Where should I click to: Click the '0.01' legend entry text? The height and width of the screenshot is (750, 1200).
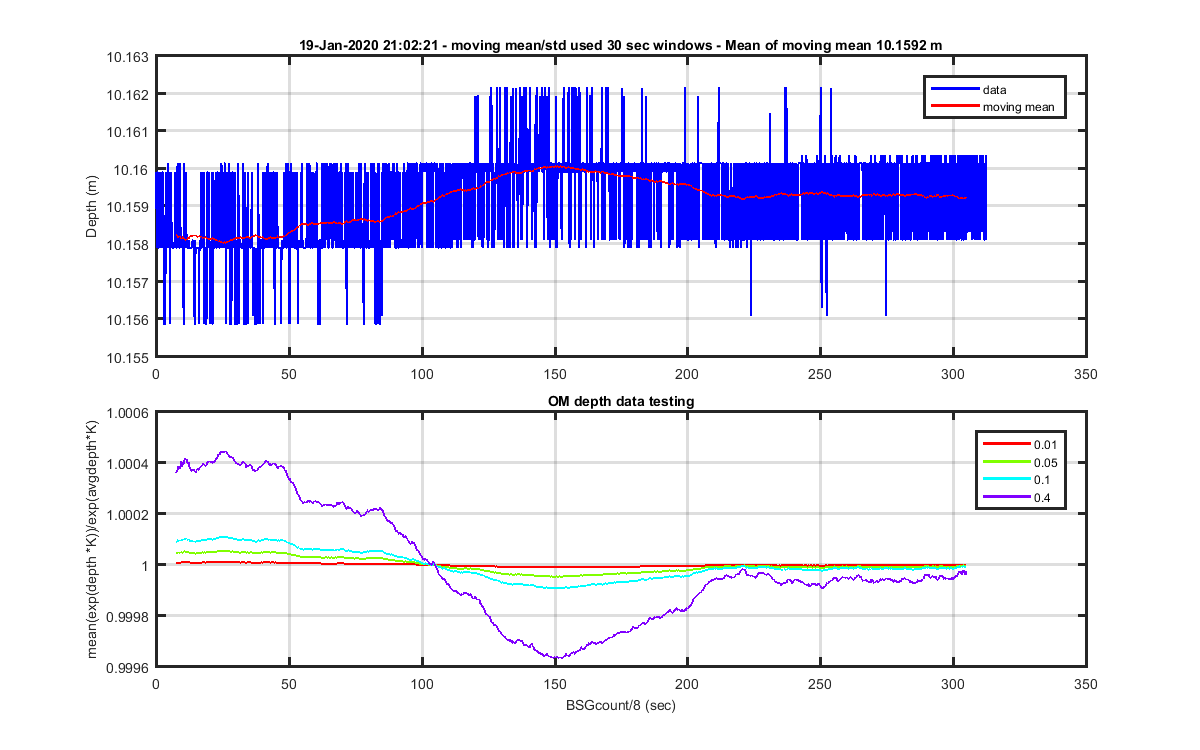pyautogui.click(x=1045, y=444)
